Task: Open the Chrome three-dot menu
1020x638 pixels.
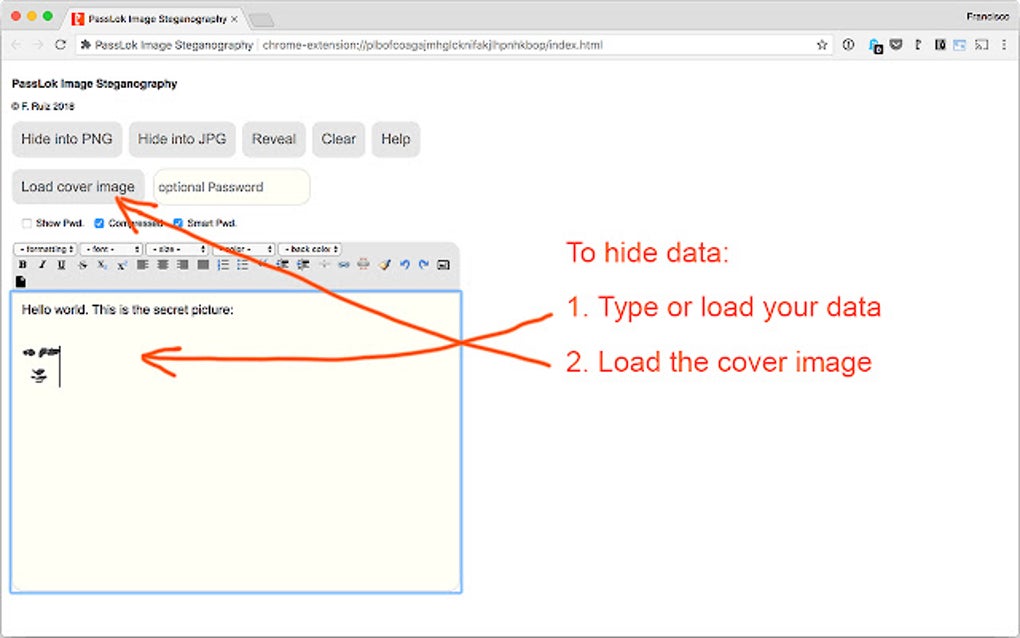Action: pos(1004,44)
